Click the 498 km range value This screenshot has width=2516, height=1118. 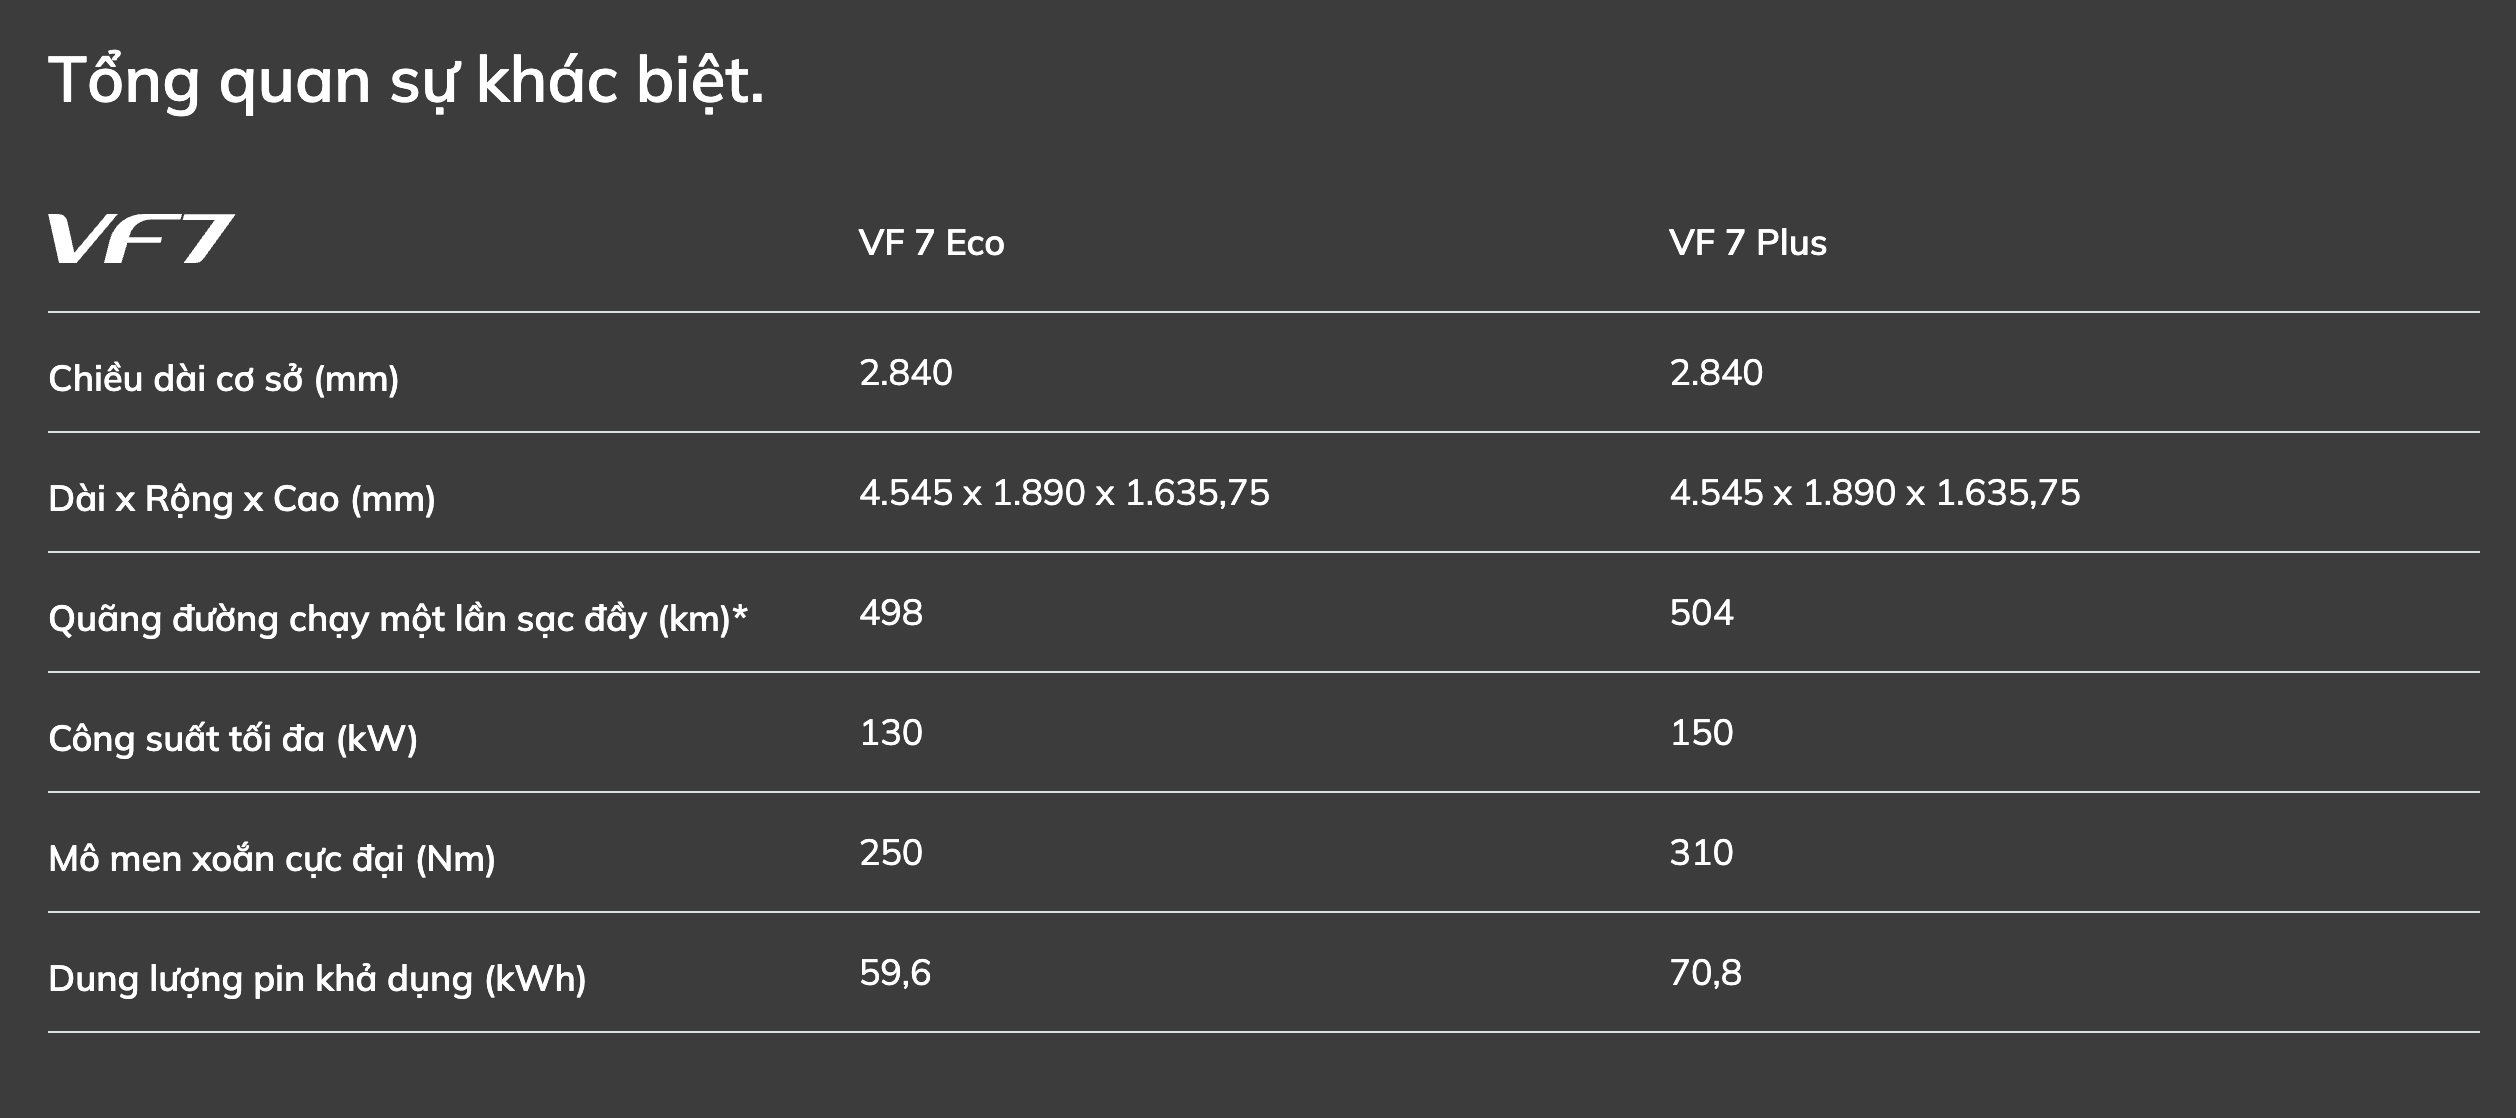click(x=891, y=613)
